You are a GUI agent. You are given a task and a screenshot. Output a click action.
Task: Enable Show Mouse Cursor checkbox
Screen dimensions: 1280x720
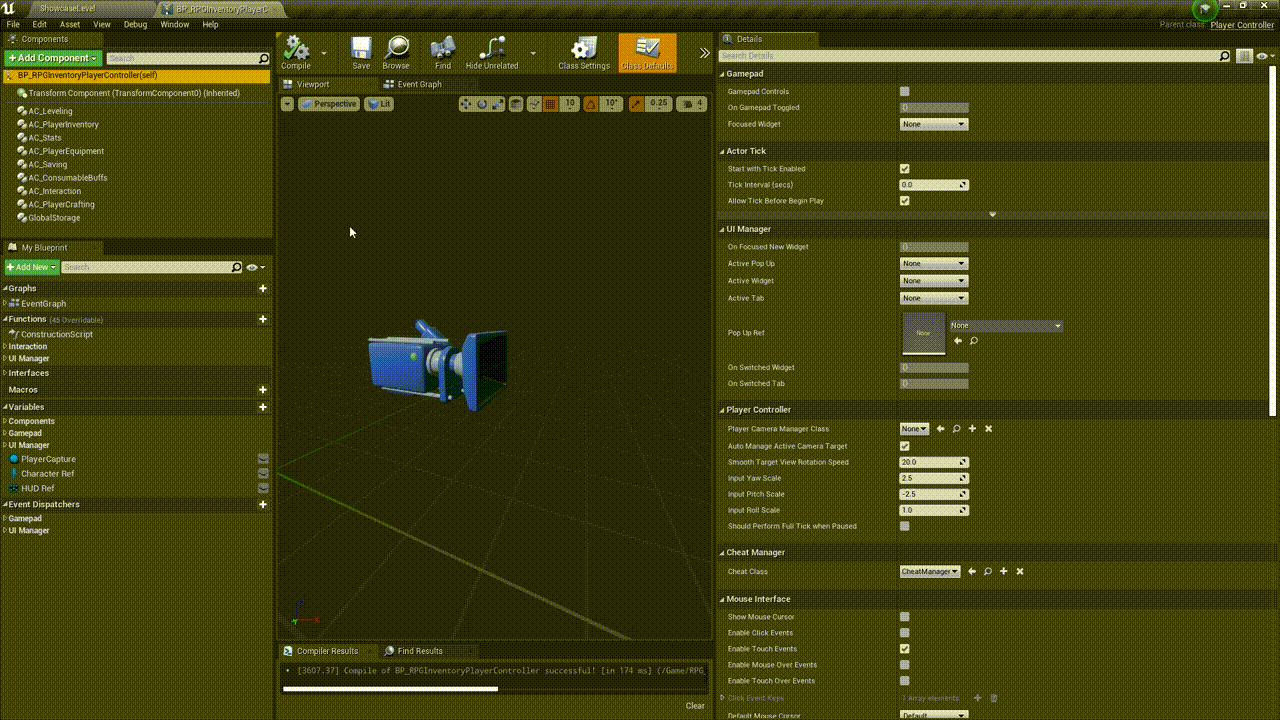[905, 617]
